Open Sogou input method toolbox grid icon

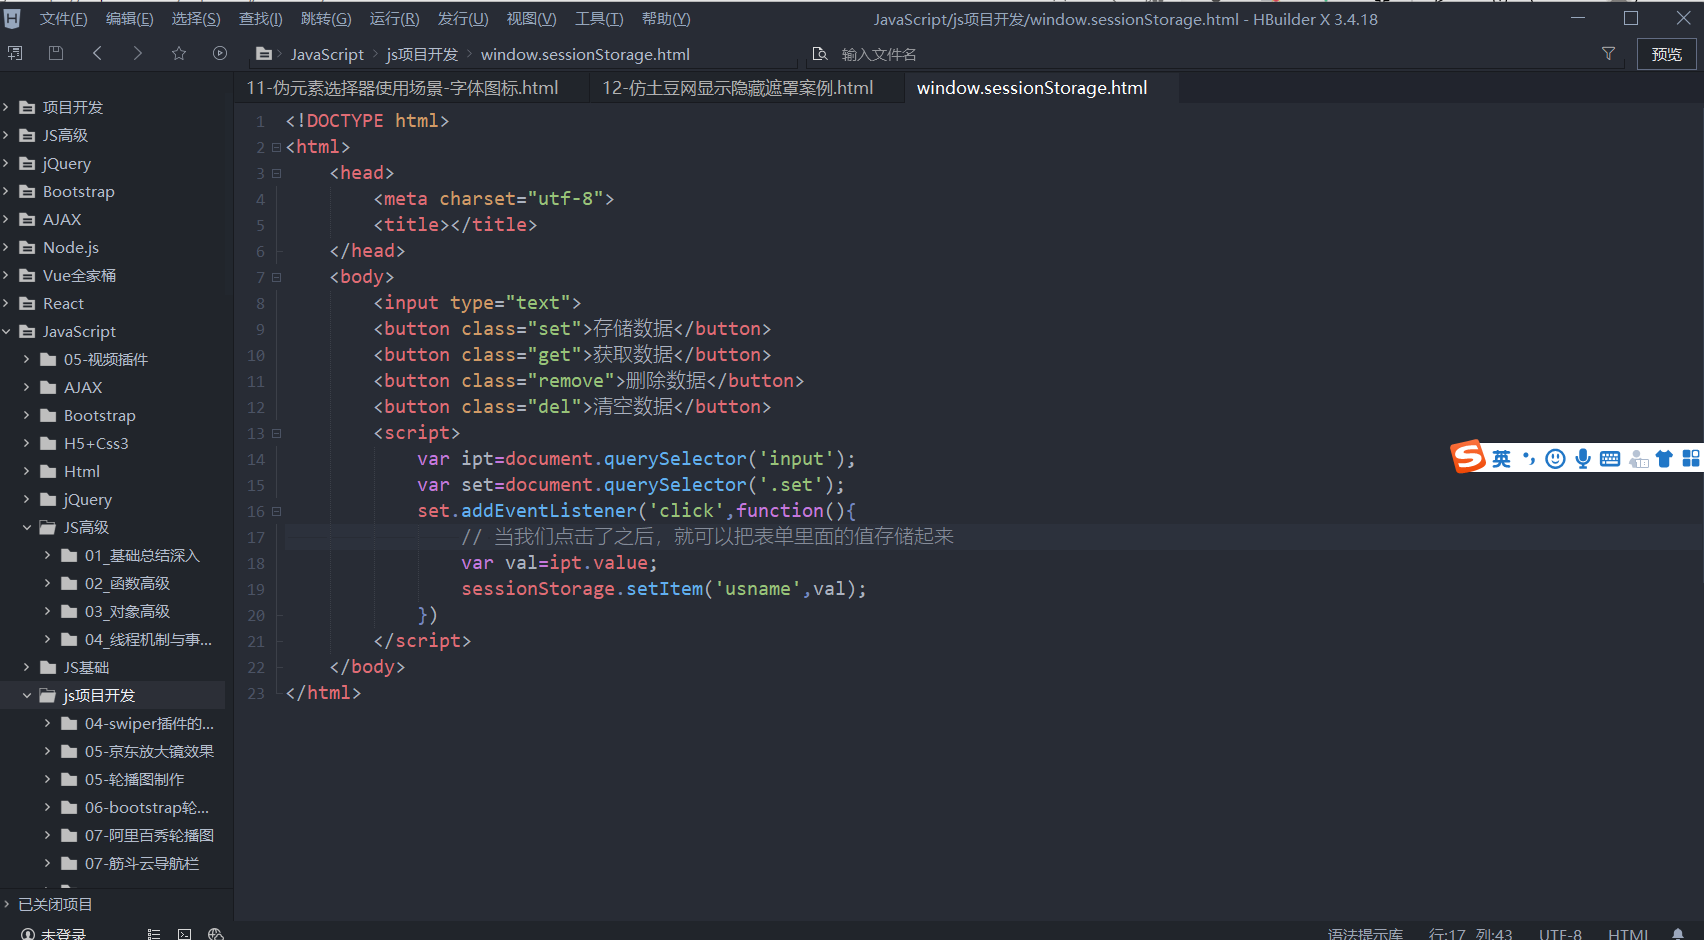click(1691, 458)
